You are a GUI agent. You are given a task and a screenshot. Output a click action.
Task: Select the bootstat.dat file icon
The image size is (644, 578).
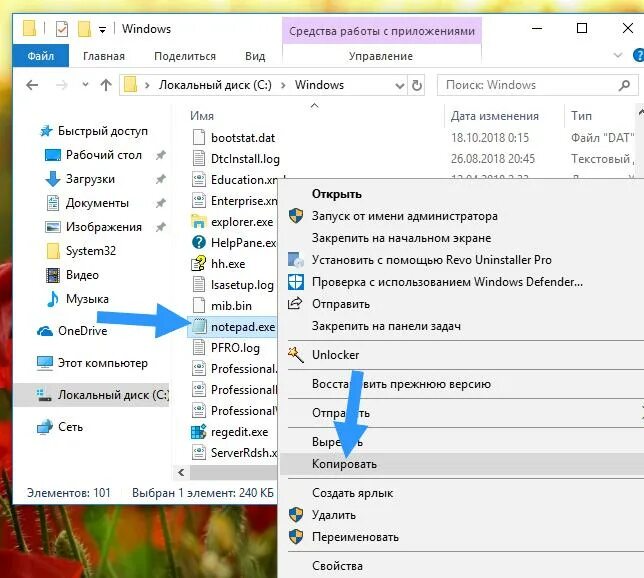tap(199, 137)
